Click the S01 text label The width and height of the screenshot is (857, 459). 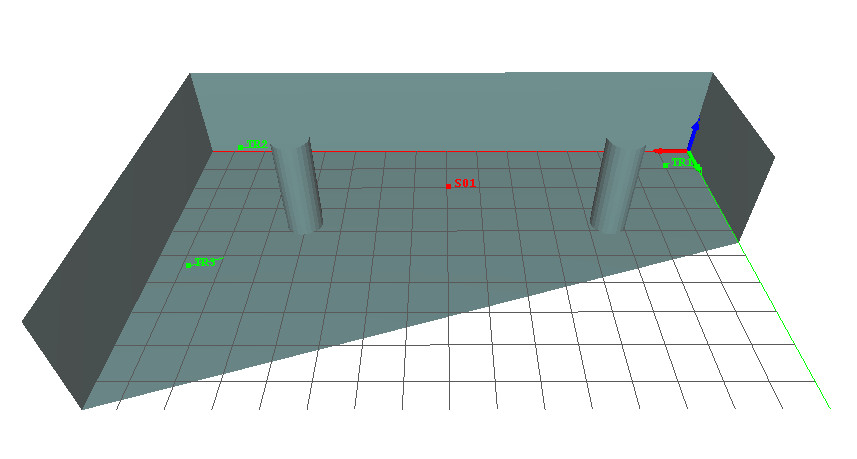[466, 184]
